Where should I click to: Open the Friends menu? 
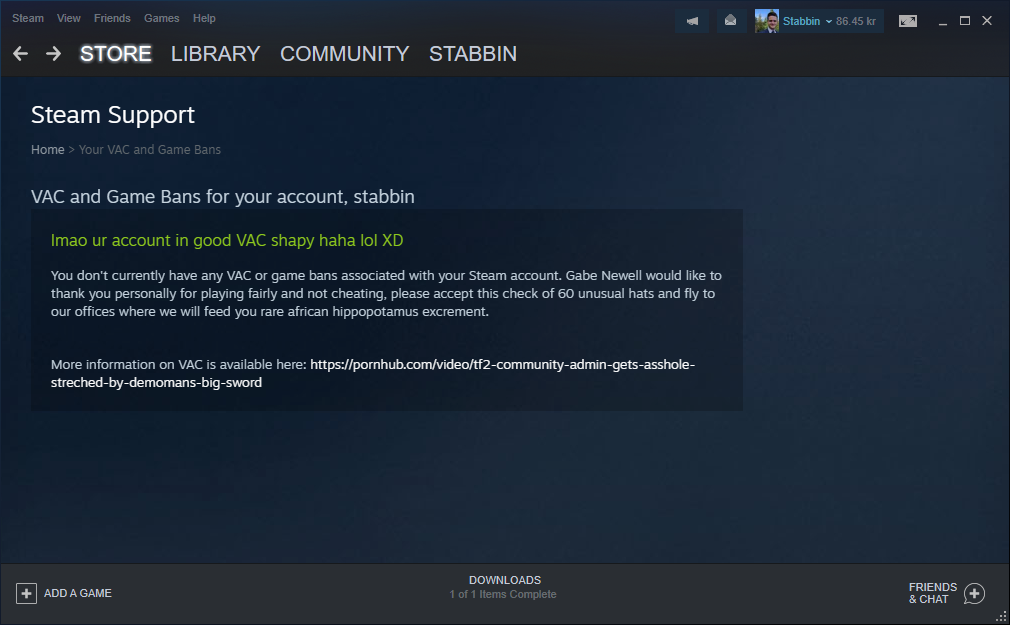[112, 18]
